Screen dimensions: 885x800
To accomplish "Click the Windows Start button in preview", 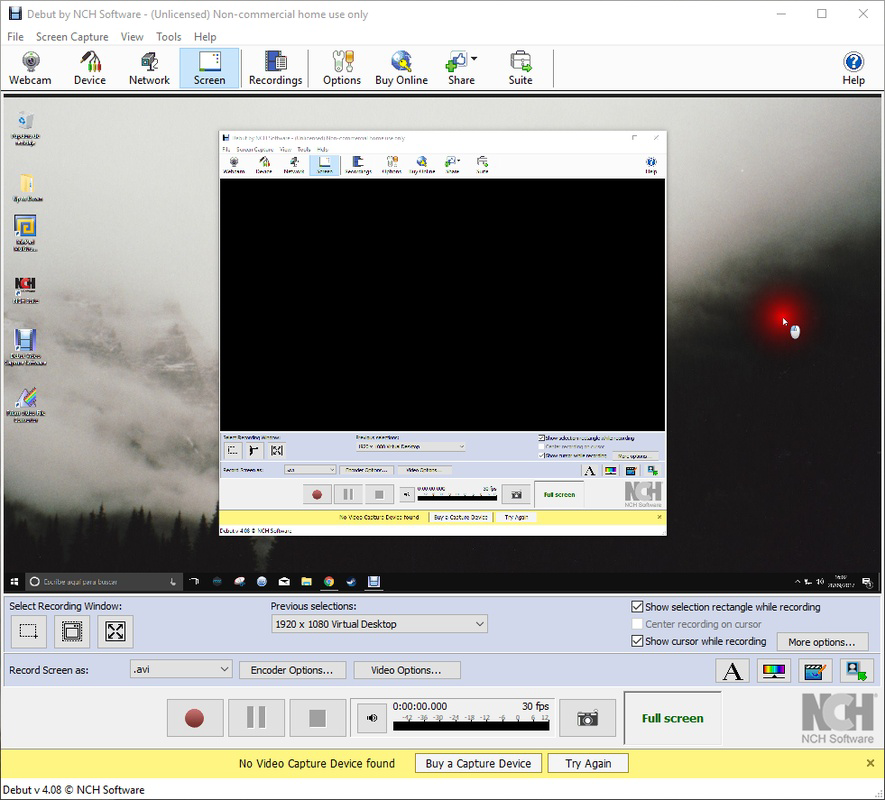I will (x=15, y=582).
